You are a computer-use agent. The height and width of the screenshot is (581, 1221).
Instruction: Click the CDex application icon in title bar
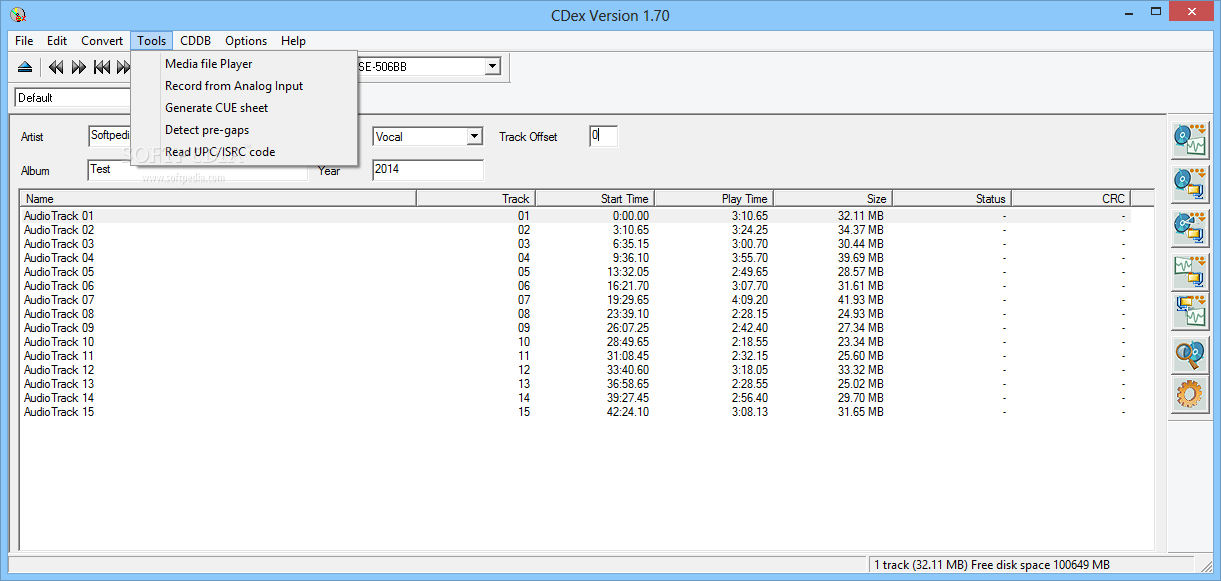[x=17, y=15]
